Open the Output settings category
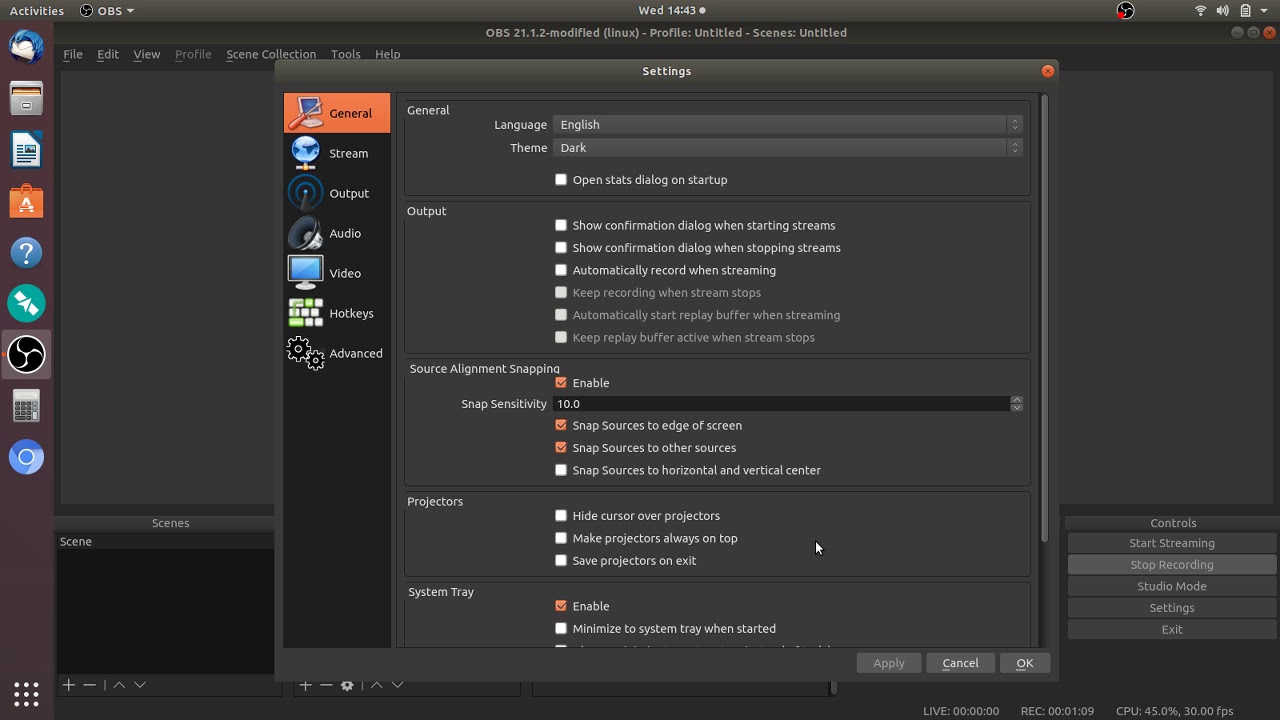Screen dimensions: 1280x720 pos(337,193)
